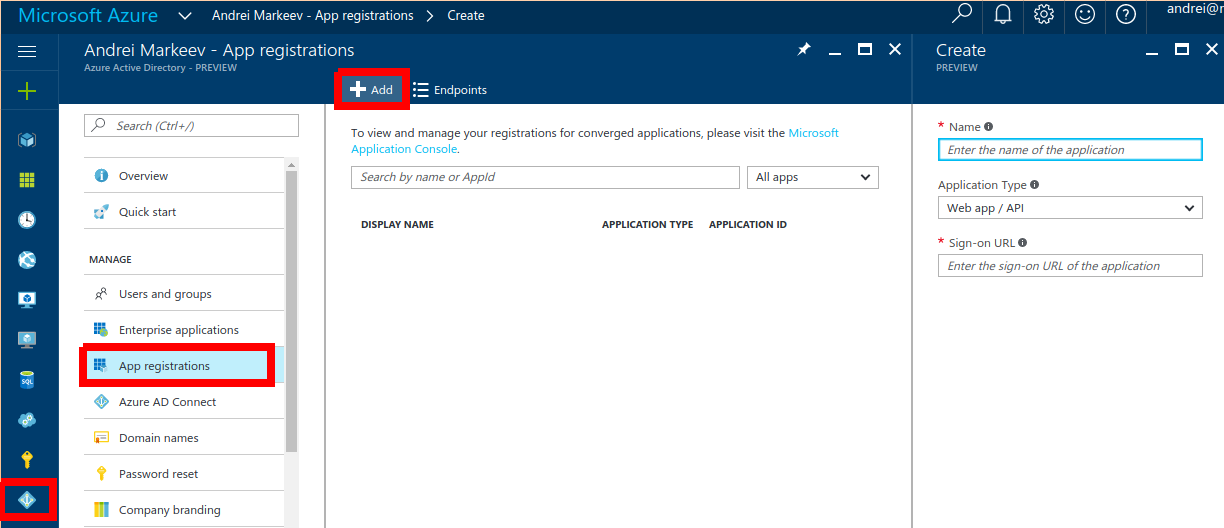Open Enterprise applications menu item

tap(184, 330)
